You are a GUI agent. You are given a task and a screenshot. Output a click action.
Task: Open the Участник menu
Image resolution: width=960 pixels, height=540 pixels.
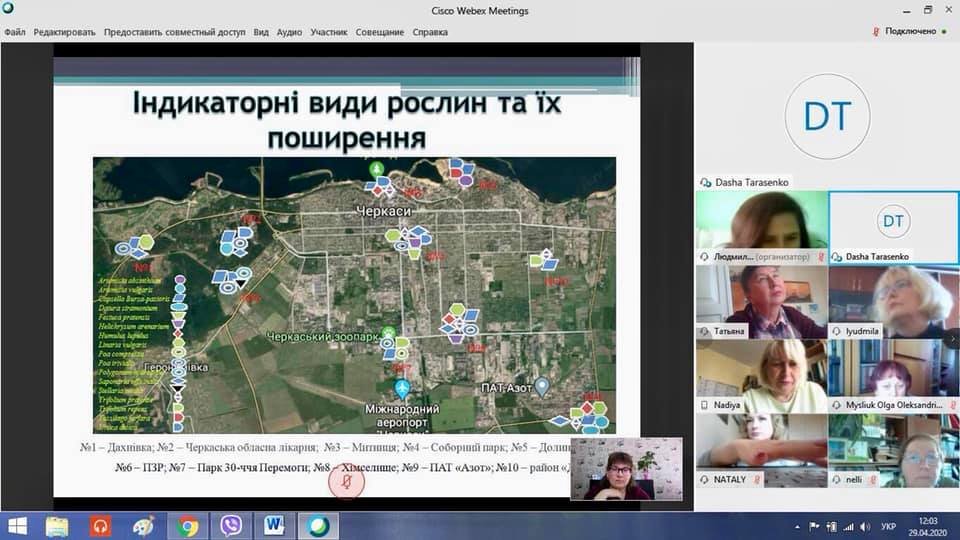pyautogui.click(x=328, y=32)
